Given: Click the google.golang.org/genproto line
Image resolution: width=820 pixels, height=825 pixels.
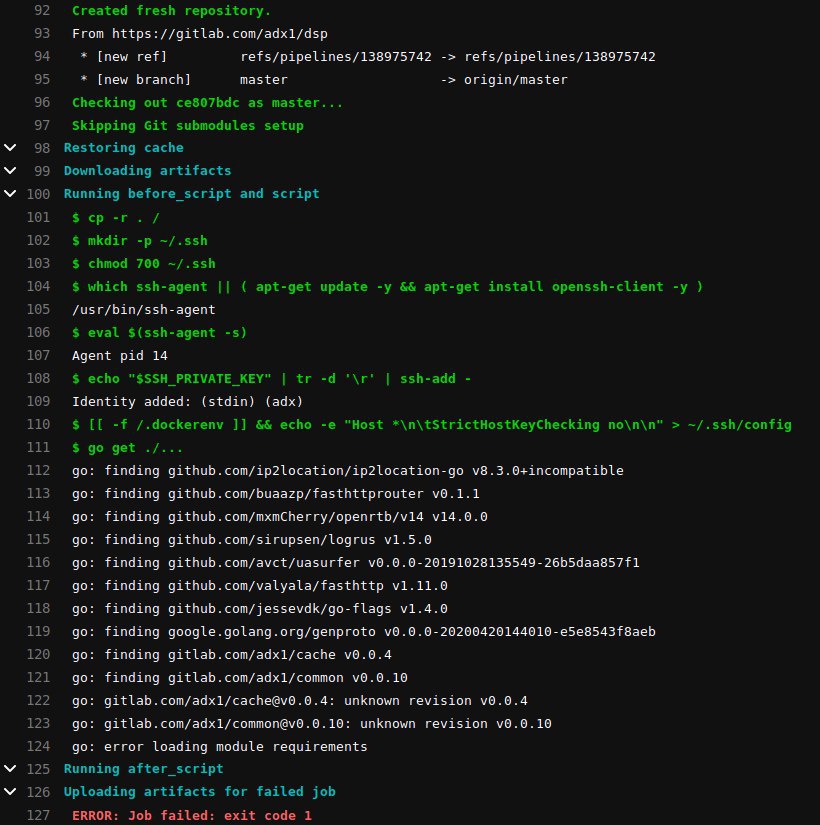Looking at the screenshot, I should click(364, 632).
